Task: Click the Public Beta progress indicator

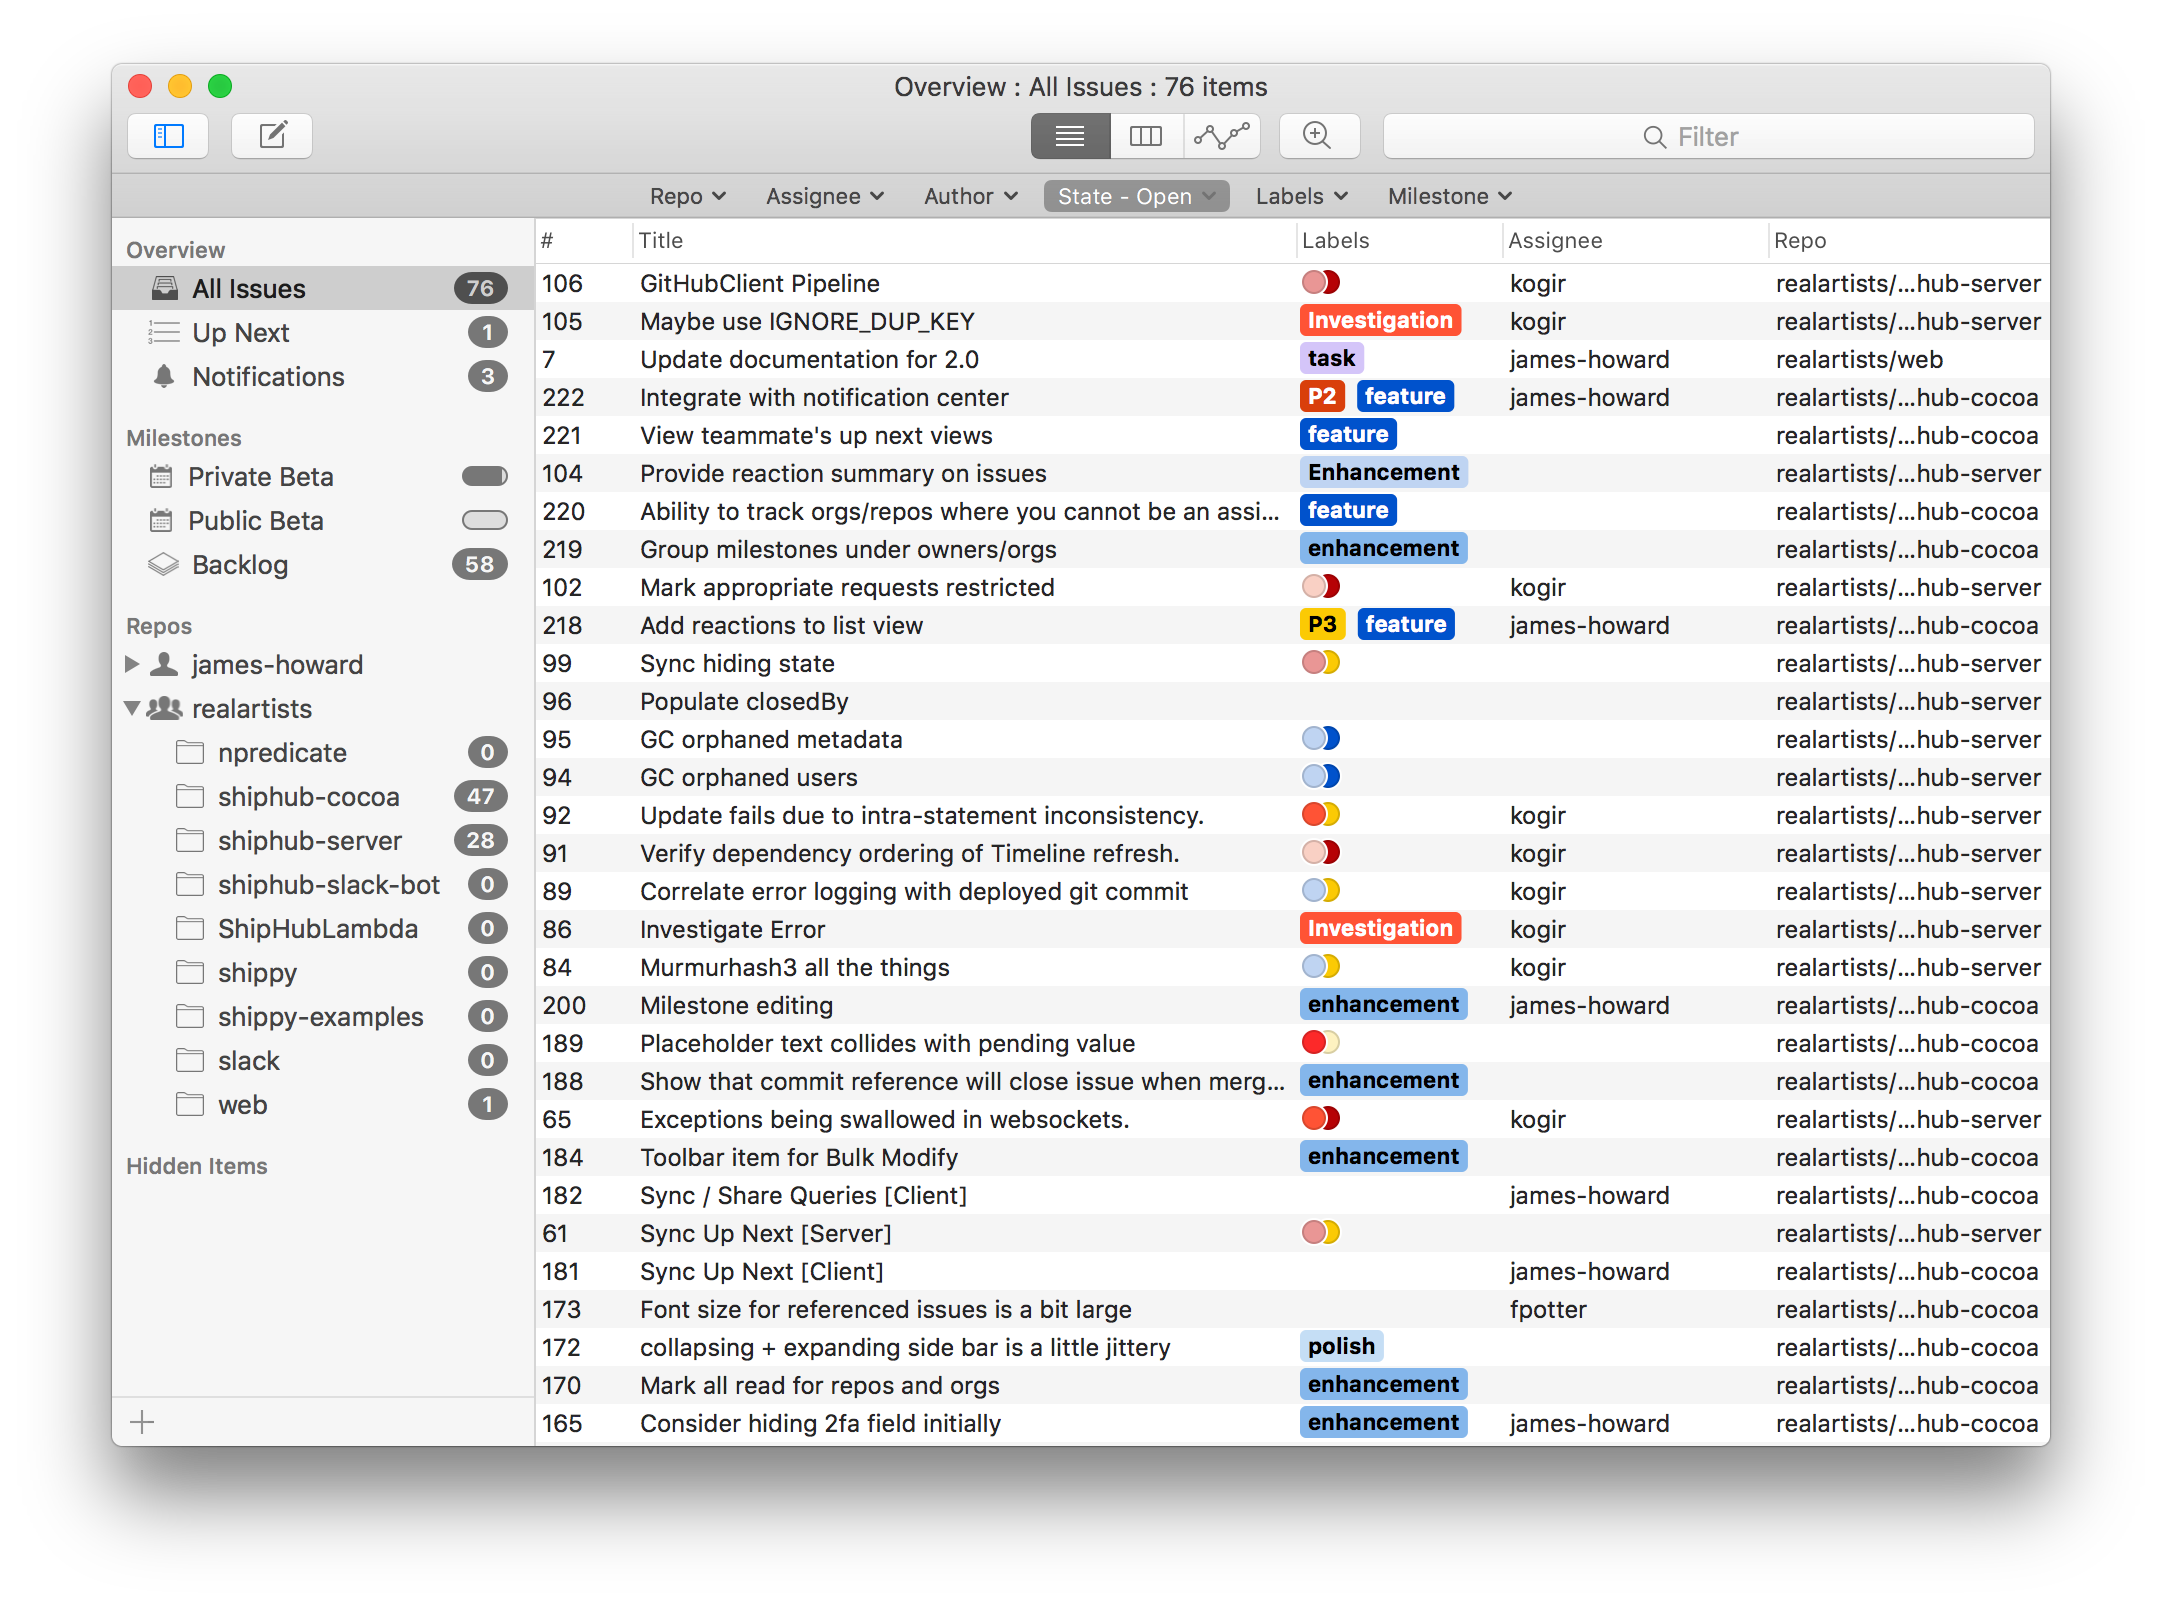Action: [485, 520]
